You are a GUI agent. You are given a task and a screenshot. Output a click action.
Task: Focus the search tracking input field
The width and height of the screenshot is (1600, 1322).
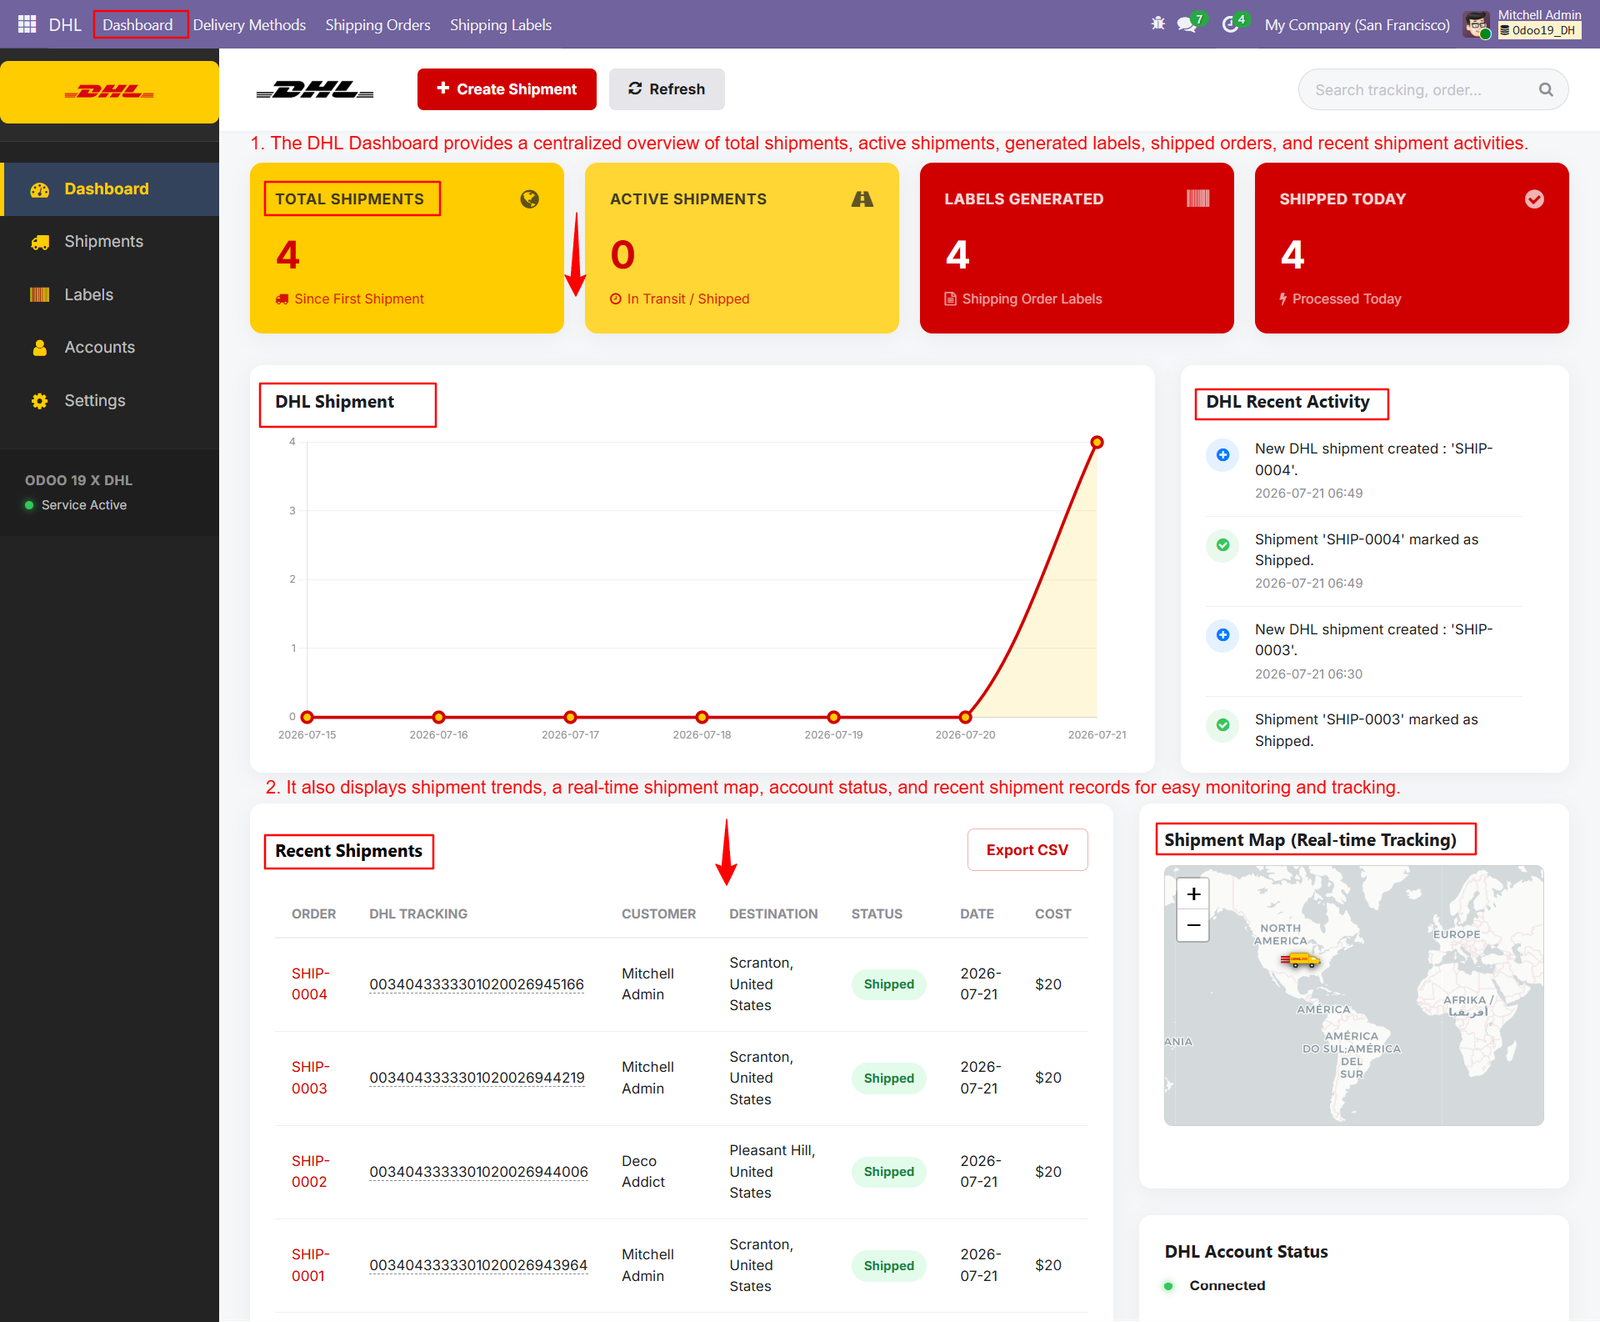tap(1419, 90)
